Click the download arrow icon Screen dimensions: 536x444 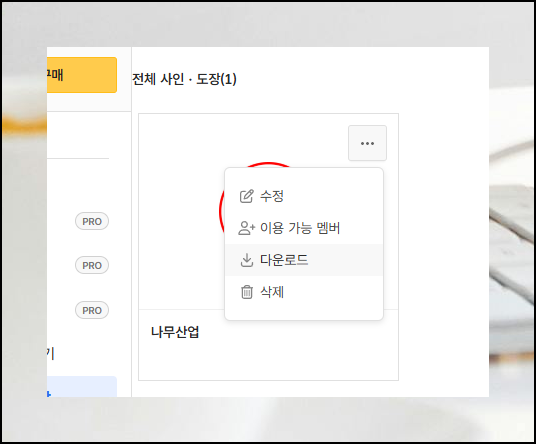246,260
